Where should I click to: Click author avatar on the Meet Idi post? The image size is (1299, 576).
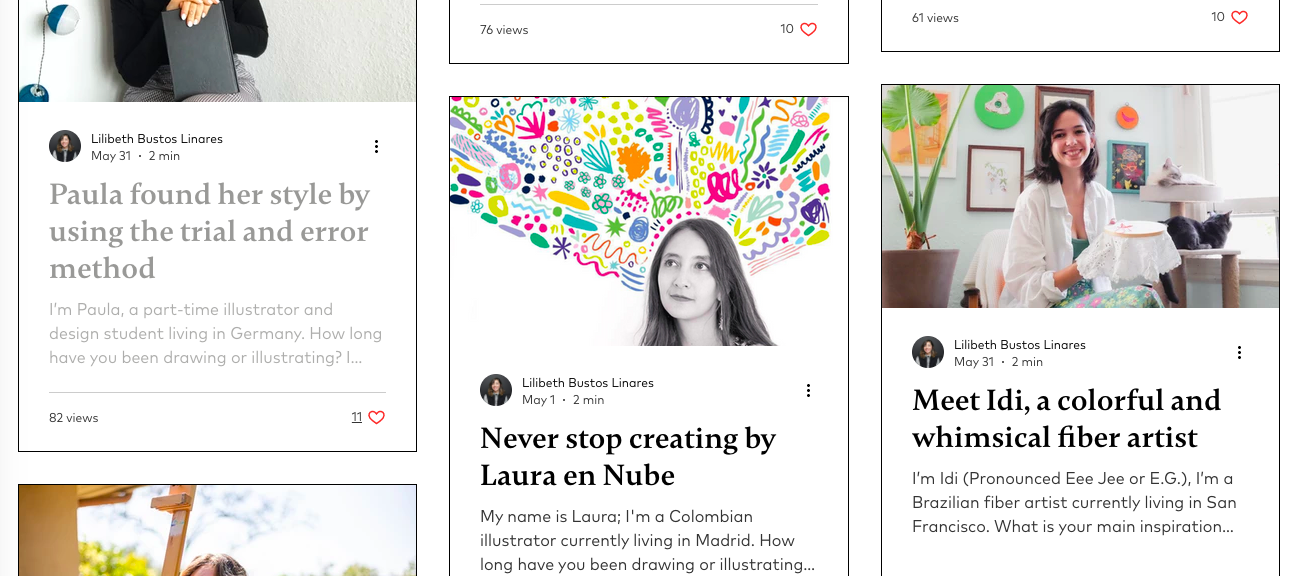[x=928, y=352]
